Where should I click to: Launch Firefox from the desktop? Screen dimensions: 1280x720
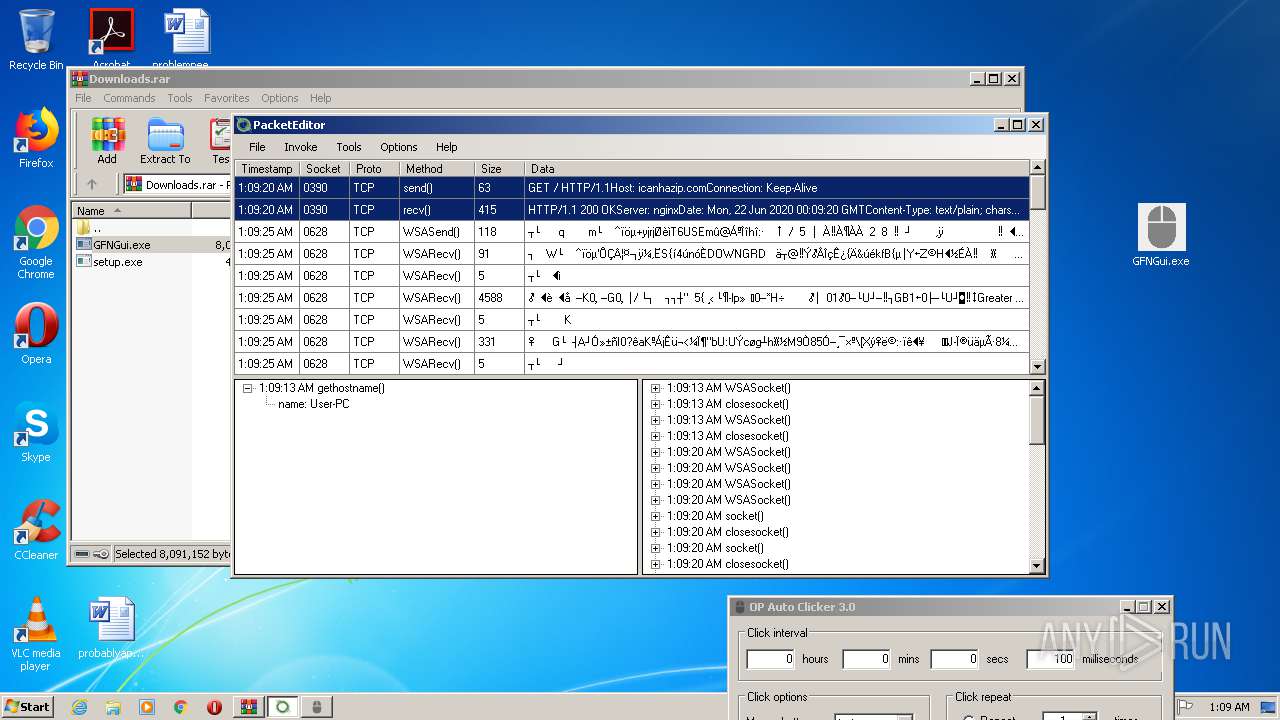36,138
